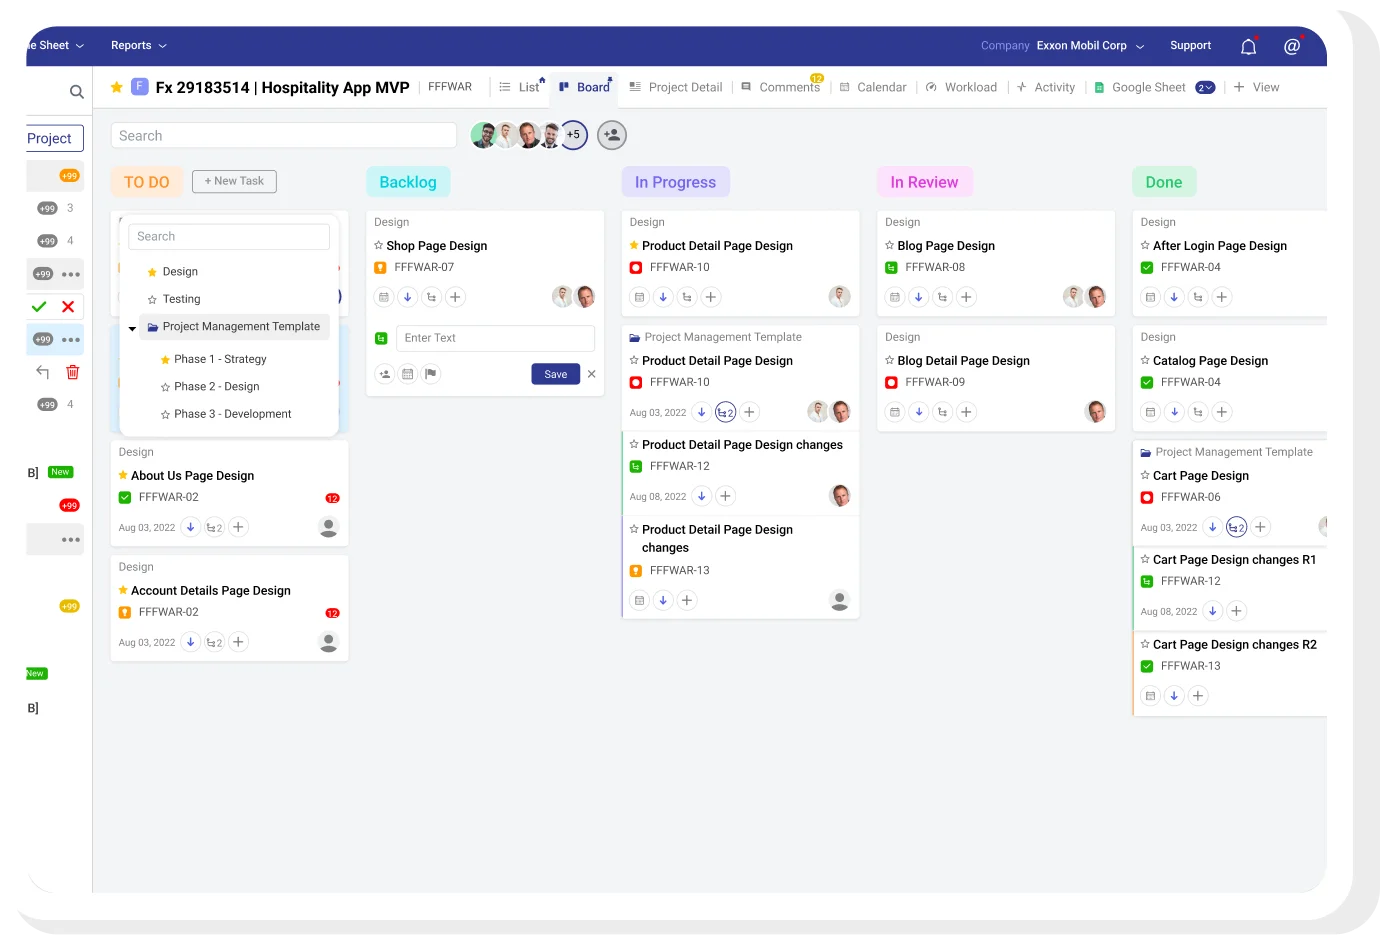The height and width of the screenshot is (935, 1380).
Task: Click the back arrow icon in the sidebar
Action: click(x=43, y=372)
